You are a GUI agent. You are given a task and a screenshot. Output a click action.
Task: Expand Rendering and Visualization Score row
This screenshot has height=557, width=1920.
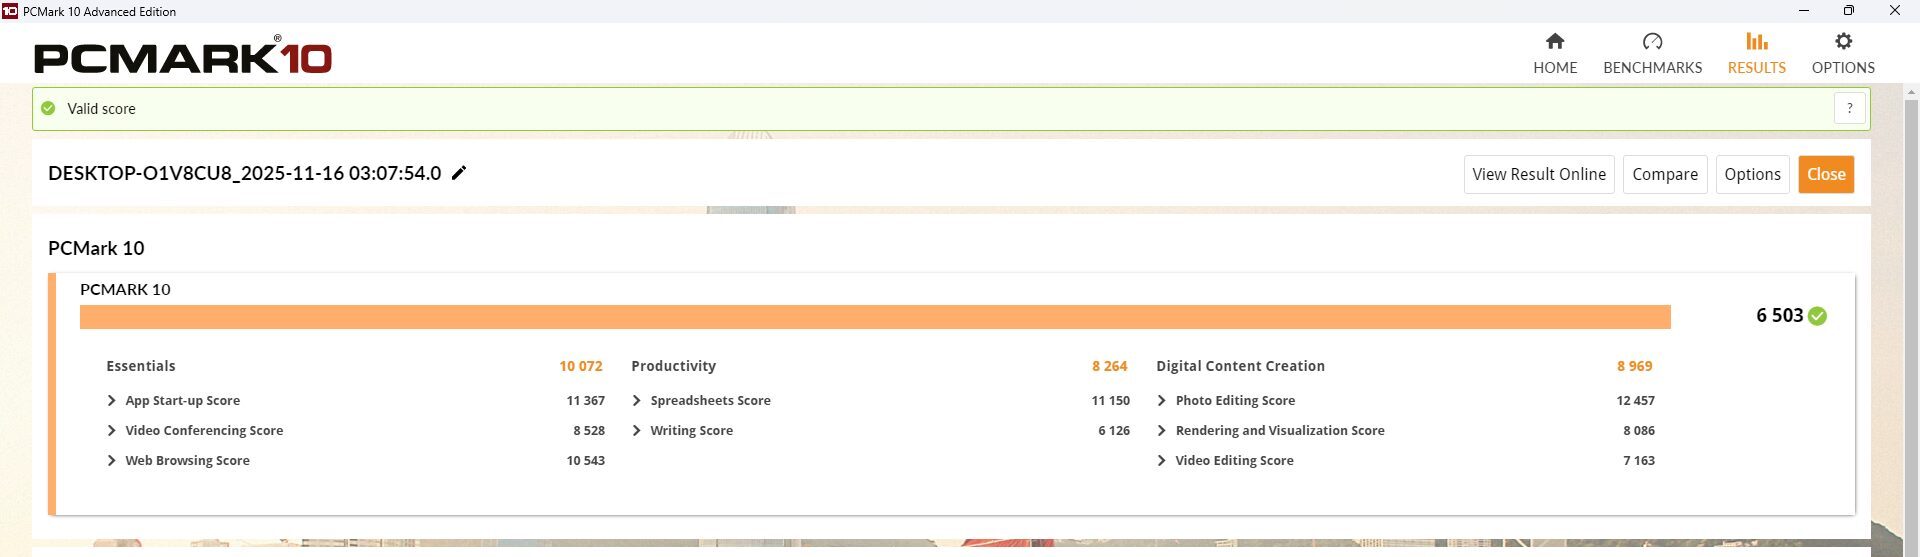(x=1161, y=431)
